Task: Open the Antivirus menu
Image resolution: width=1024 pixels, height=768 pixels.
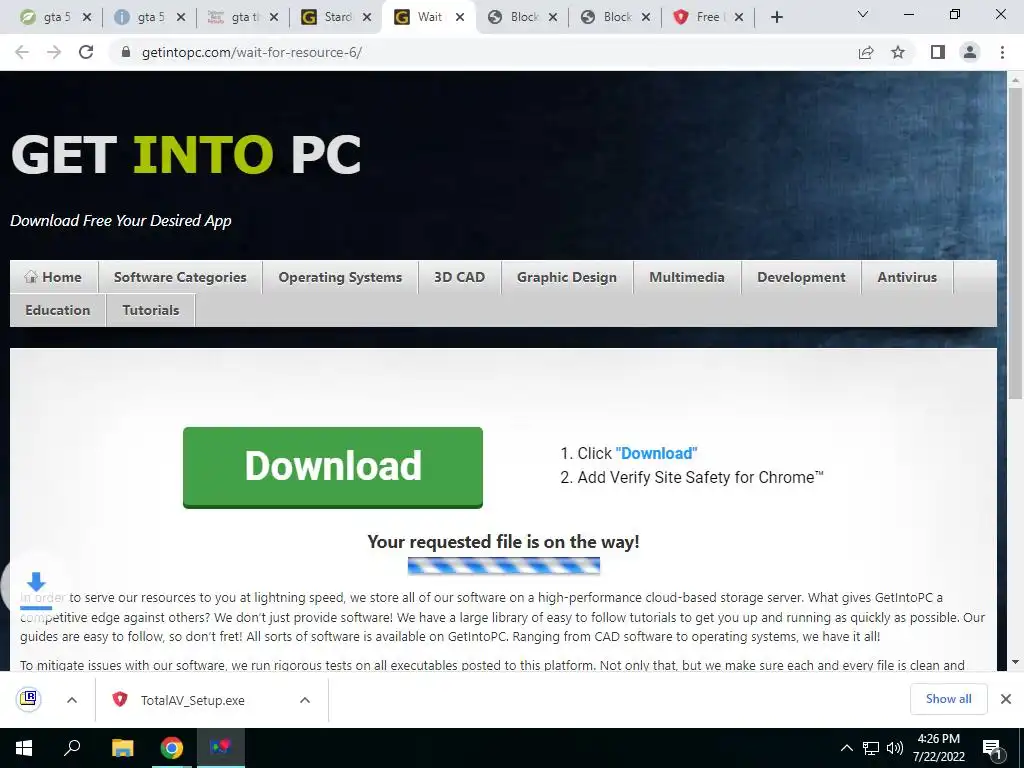Action: coord(907,277)
